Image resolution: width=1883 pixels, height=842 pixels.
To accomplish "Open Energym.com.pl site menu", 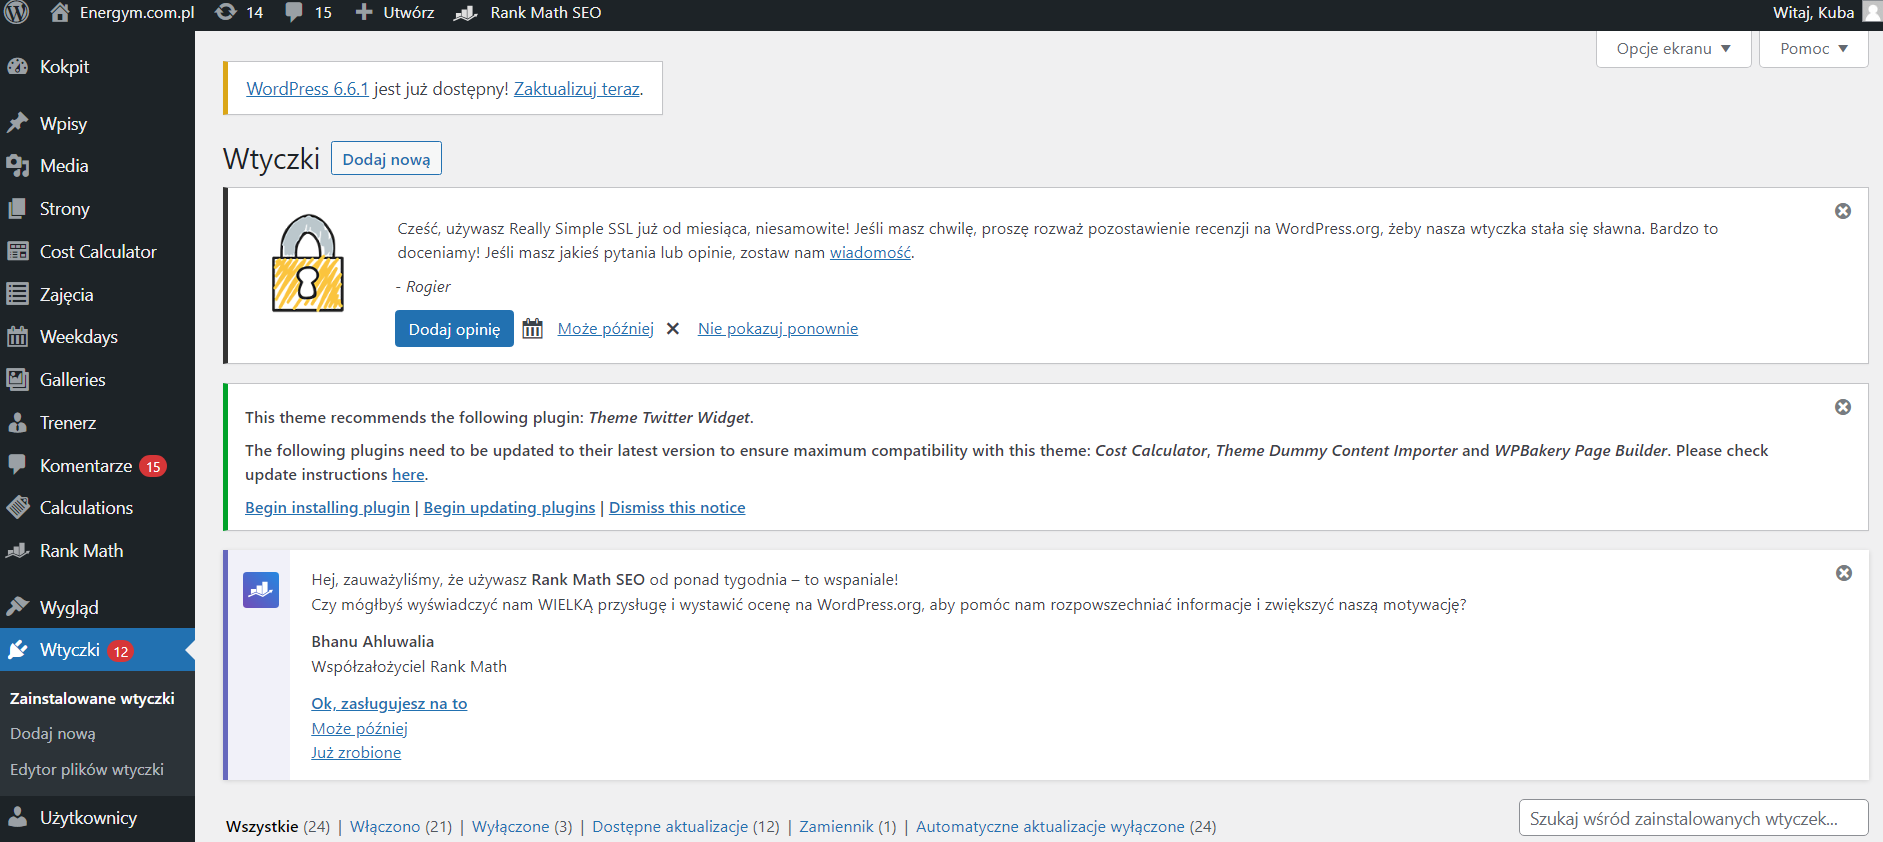I will (122, 13).
